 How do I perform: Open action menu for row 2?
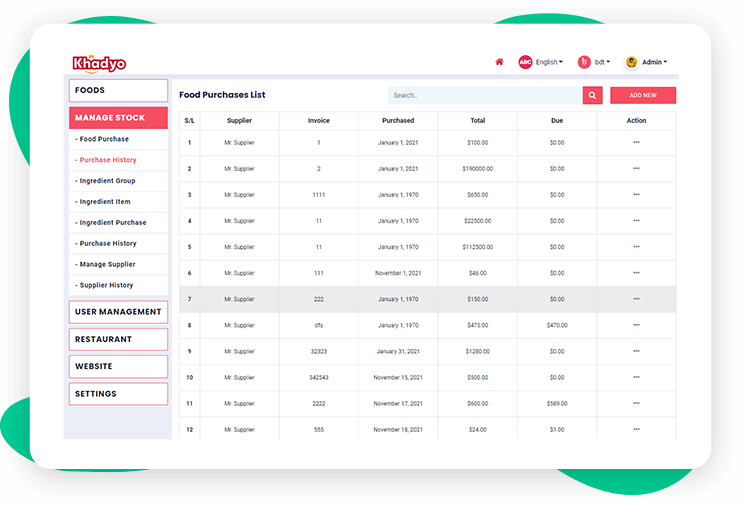636,168
